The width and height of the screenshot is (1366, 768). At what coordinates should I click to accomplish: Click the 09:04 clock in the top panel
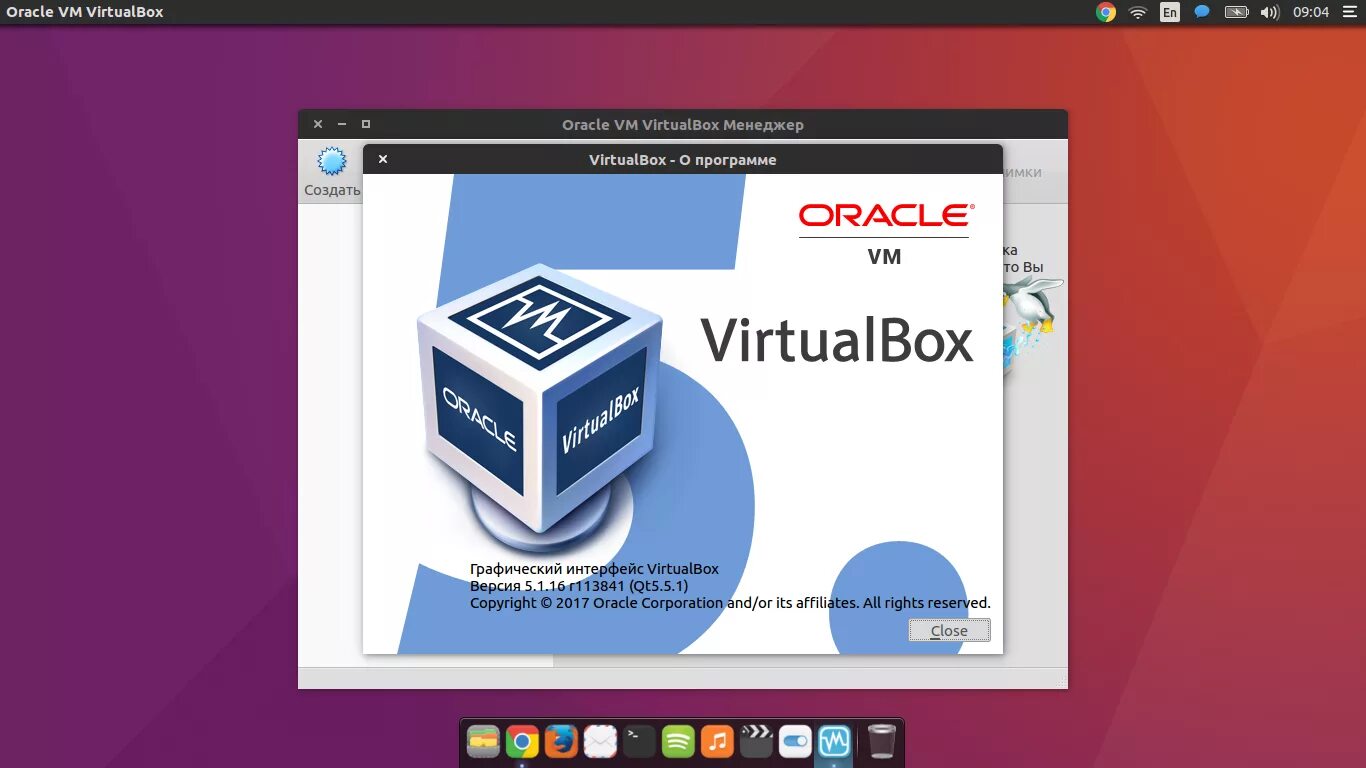(1311, 12)
